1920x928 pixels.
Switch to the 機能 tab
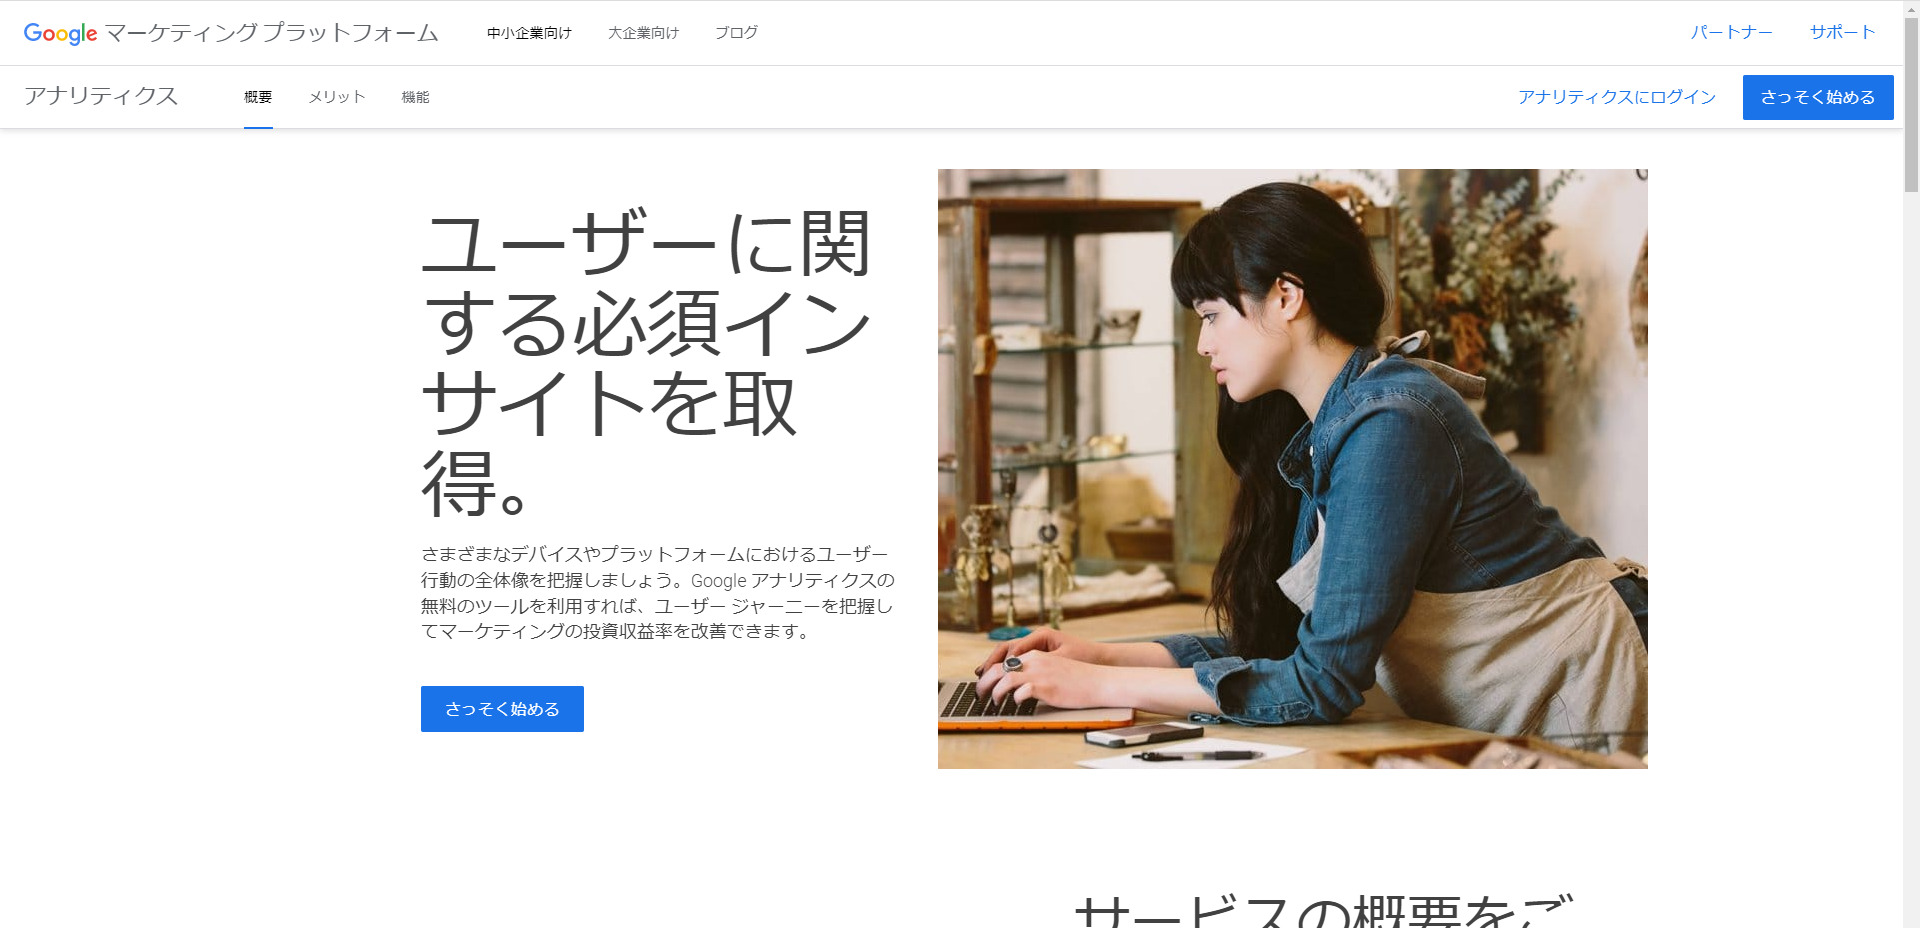pyautogui.click(x=415, y=97)
